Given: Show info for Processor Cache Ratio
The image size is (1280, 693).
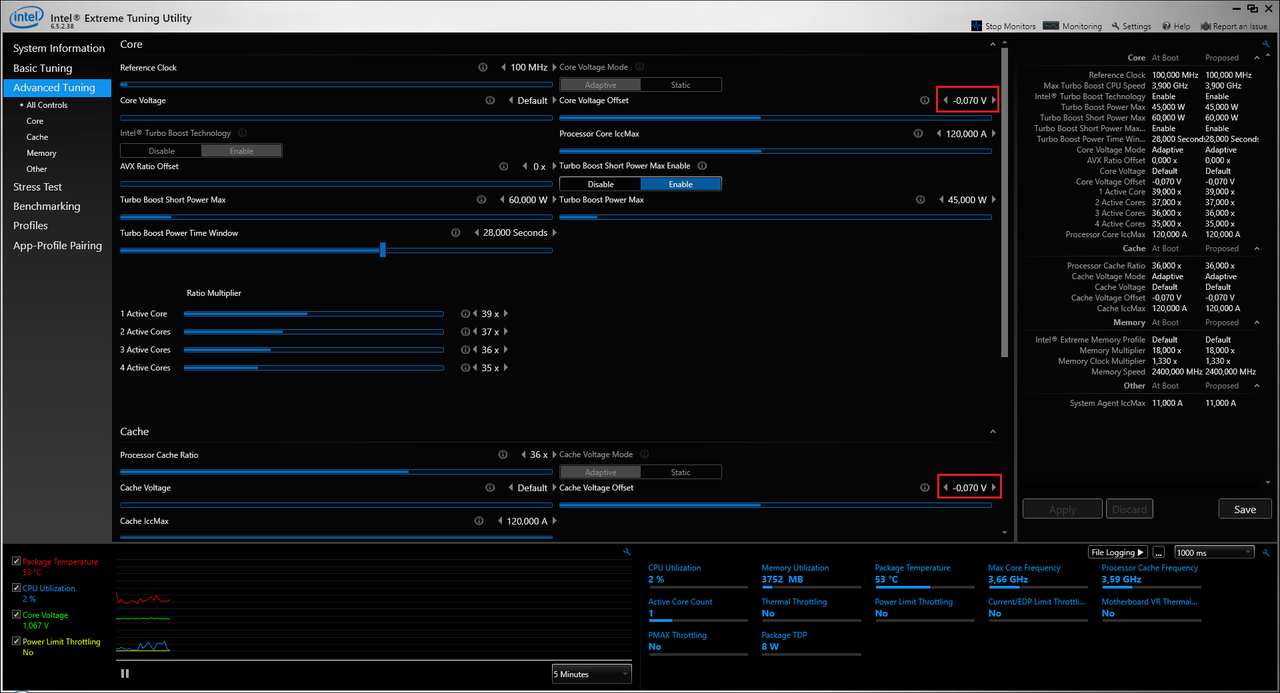Looking at the screenshot, I should point(502,455).
